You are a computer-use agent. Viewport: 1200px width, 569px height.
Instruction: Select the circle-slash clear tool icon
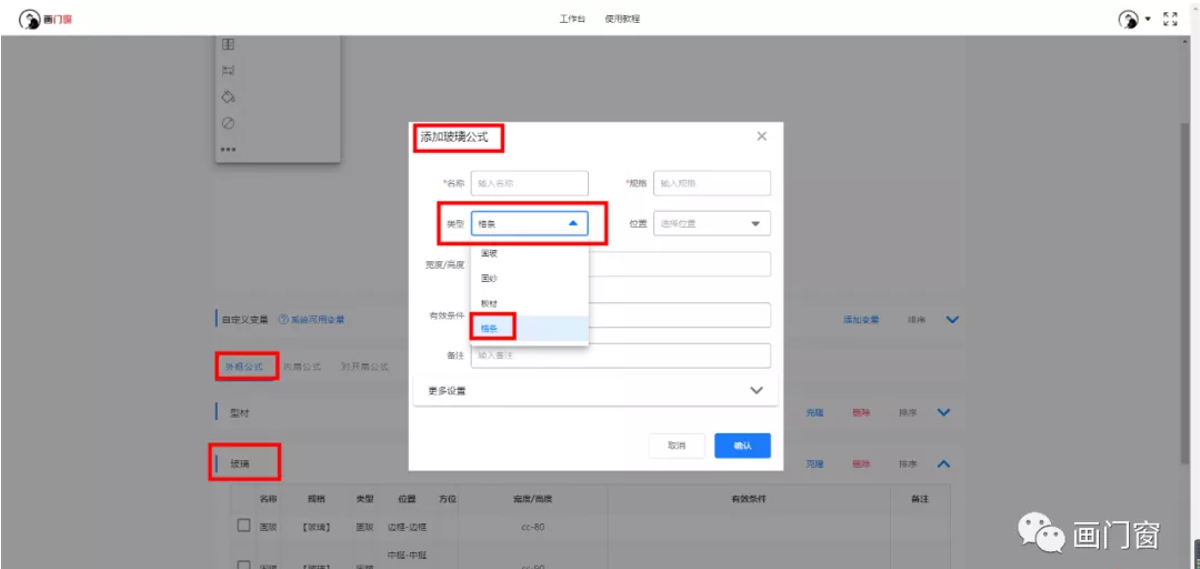tap(228, 123)
